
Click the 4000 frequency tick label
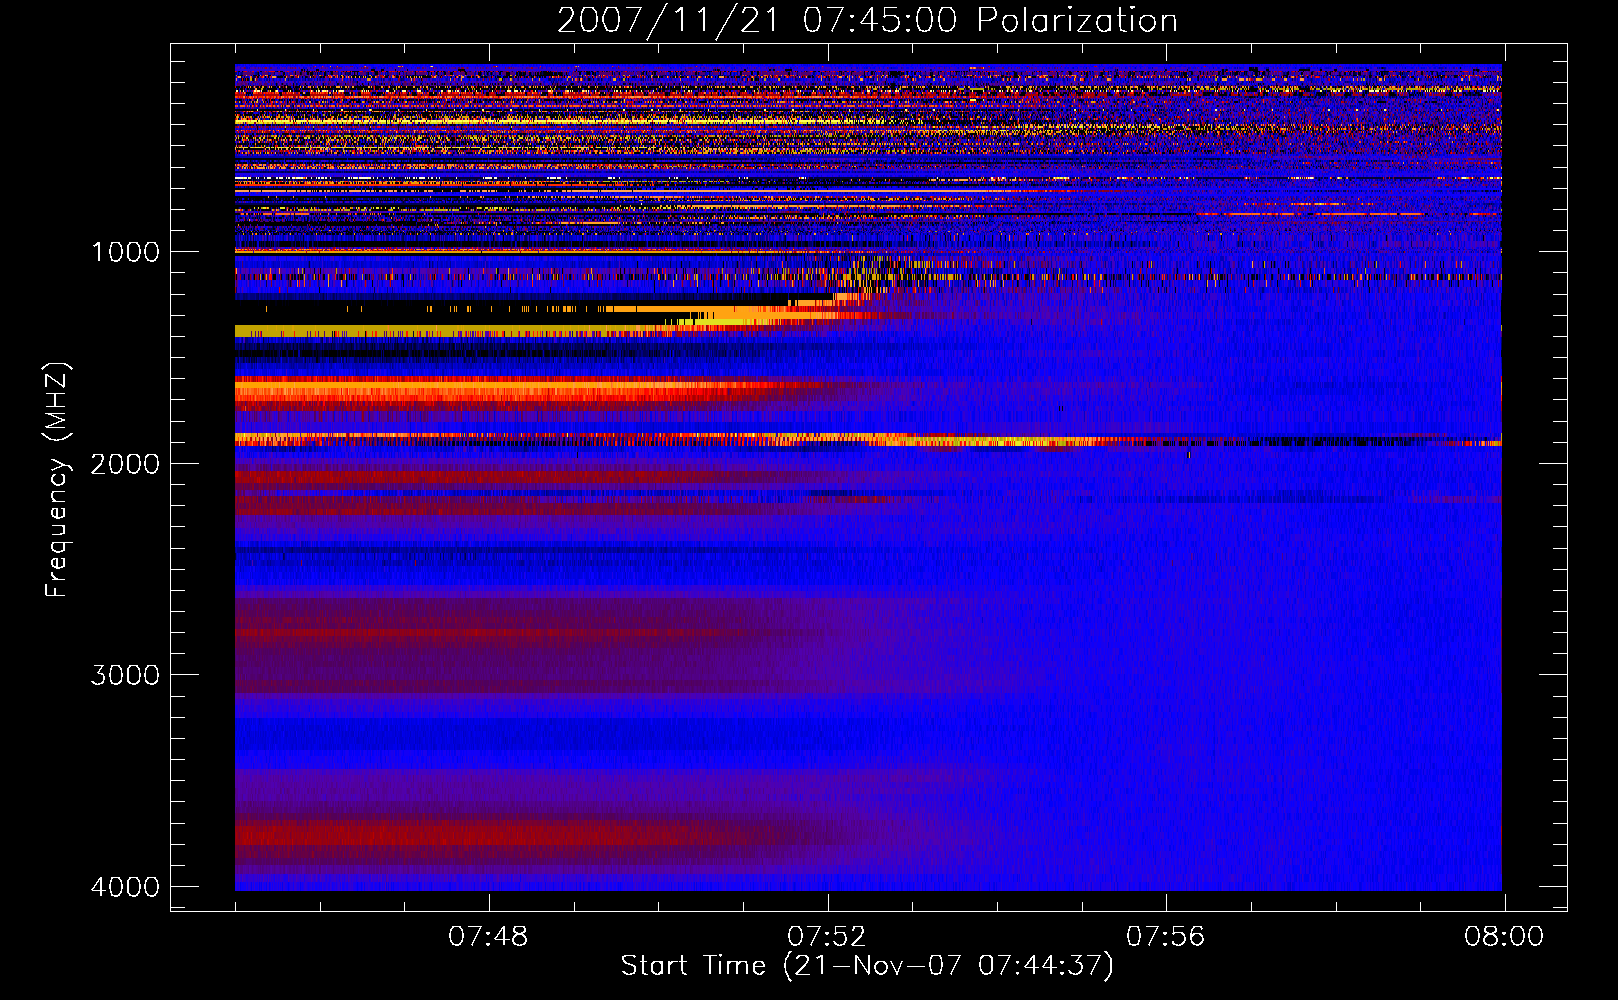(x=125, y=887)
